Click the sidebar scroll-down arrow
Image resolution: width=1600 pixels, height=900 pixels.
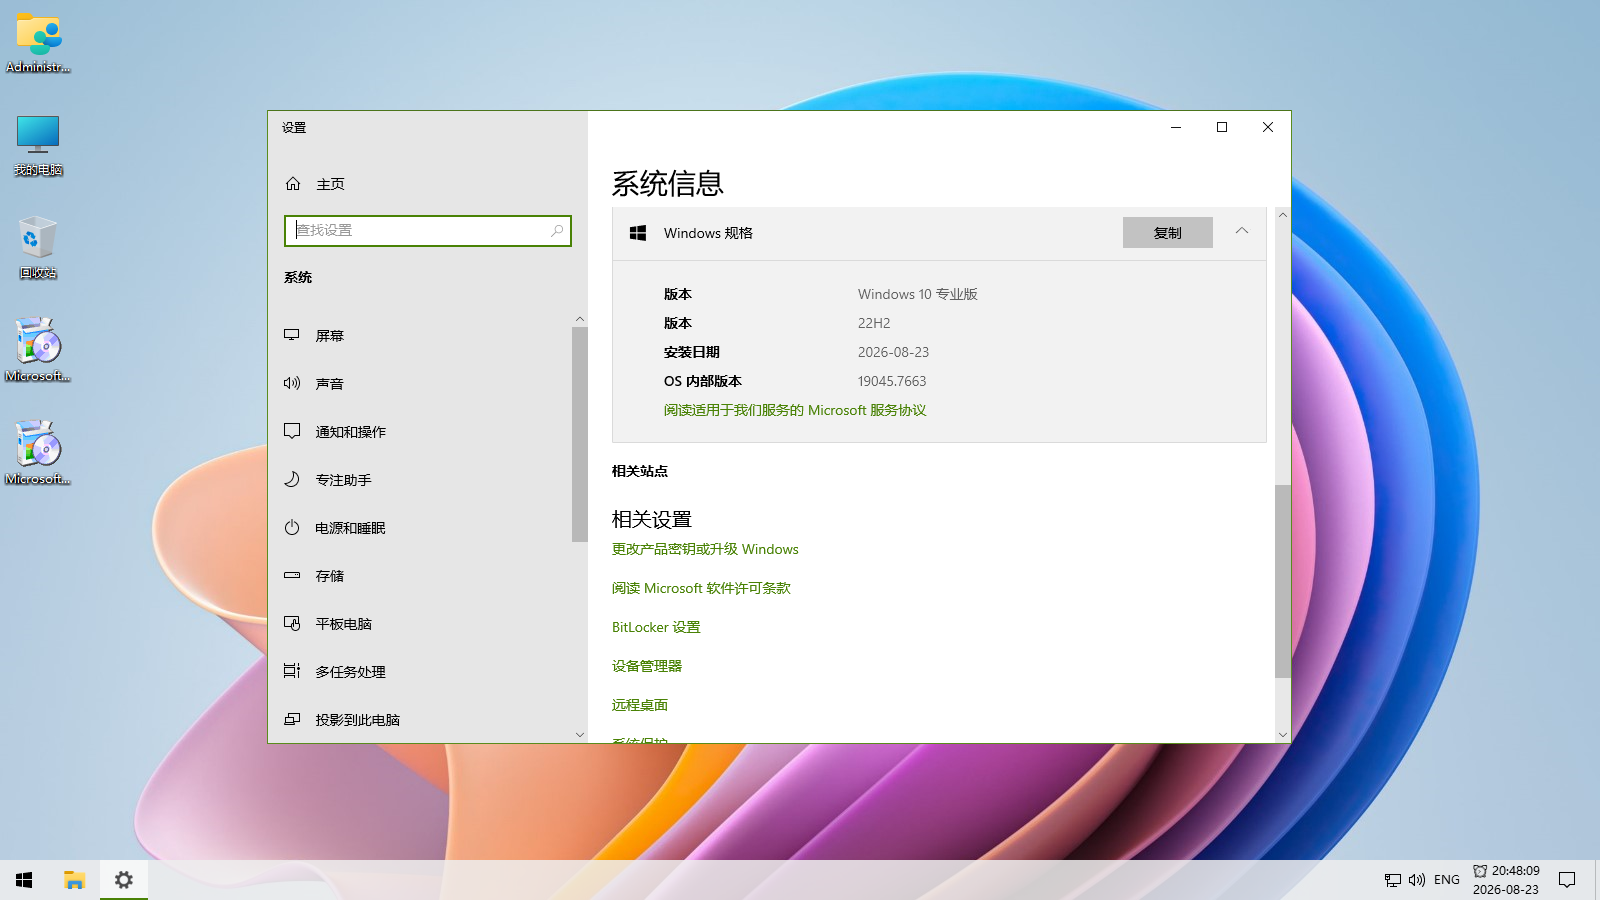point(580,735)
